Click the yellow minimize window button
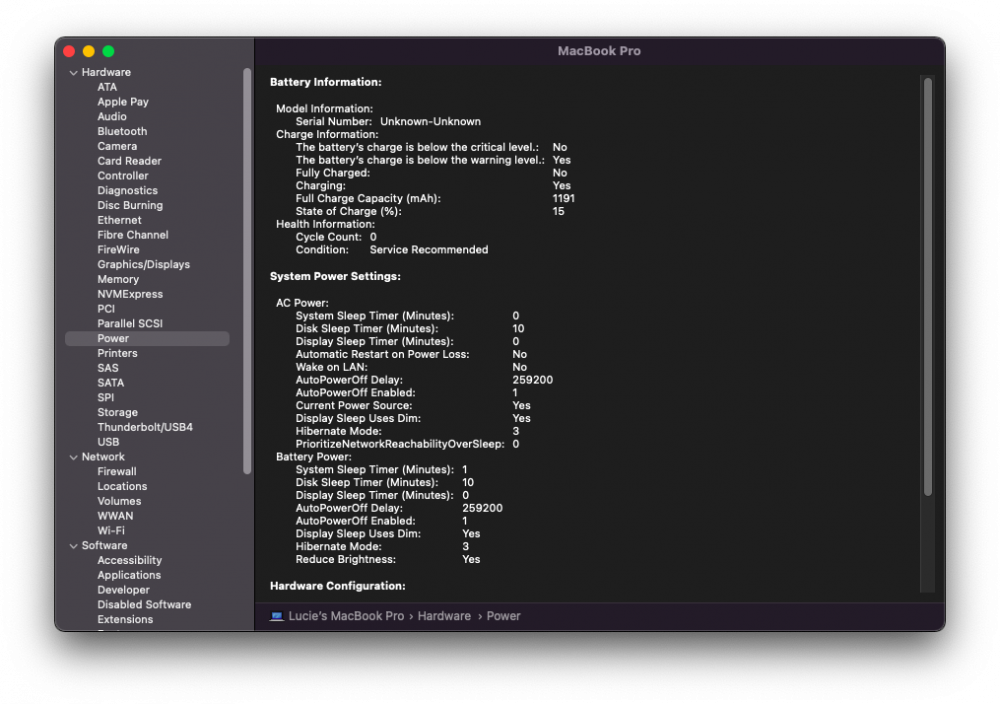 click(x=89, y=51)
